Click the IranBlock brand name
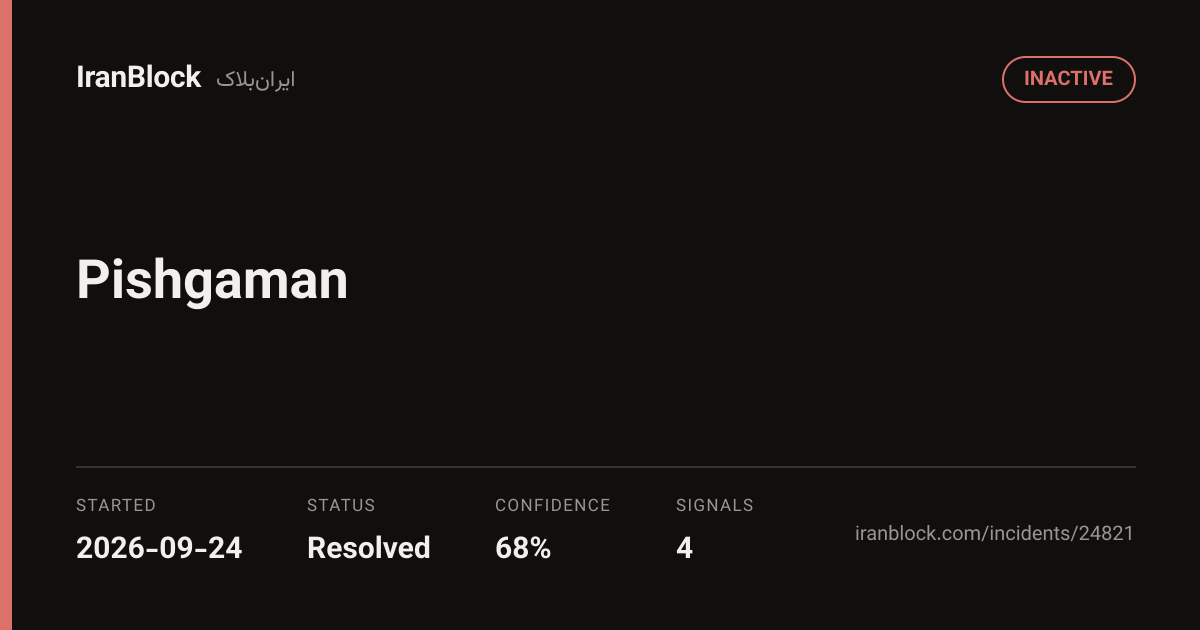This screenshot has width=1200, height=630. 139,78
